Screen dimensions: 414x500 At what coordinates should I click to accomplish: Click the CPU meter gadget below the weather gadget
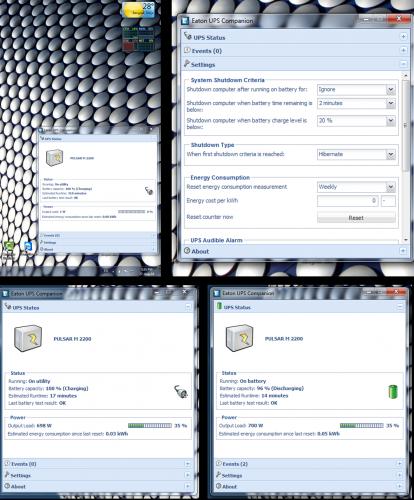[139, 39]
